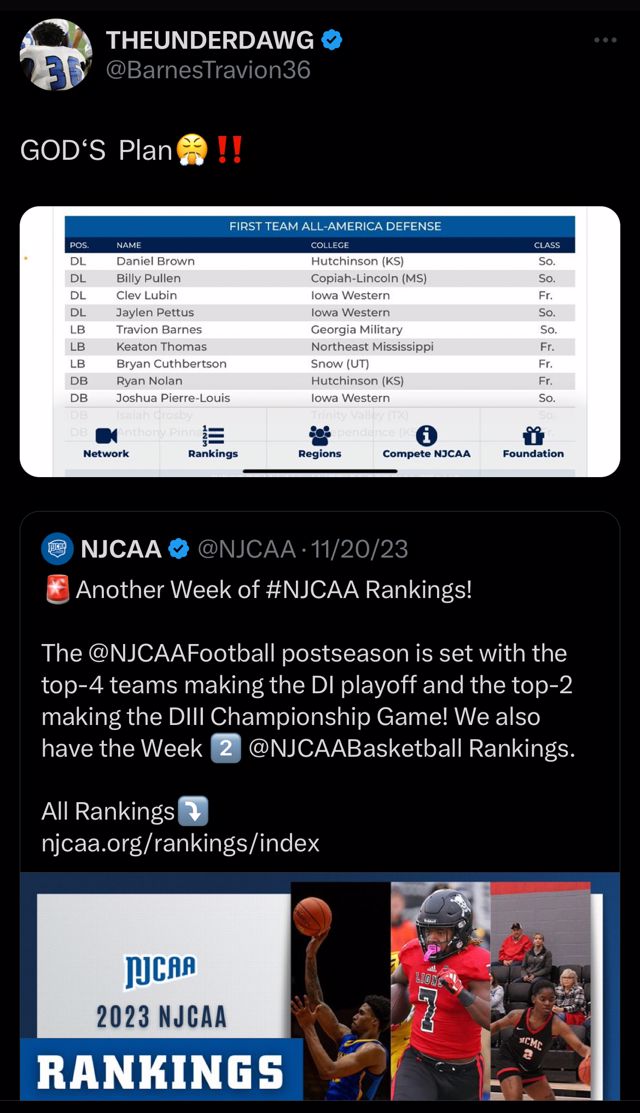The width and height of the screenshot is (640, 1113).
Task: Open the 2023 NJCAA Rankings banner image
Action: (320, 987)
